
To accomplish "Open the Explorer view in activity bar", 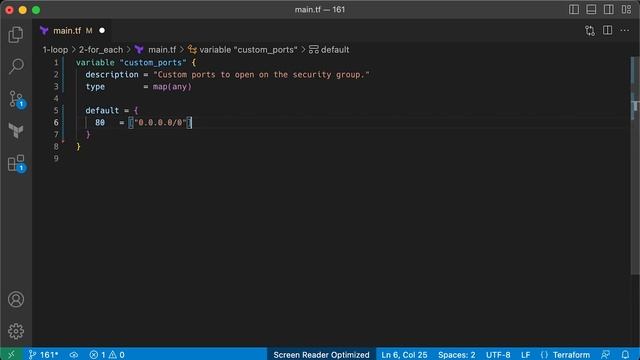I will tap(16, 34).
